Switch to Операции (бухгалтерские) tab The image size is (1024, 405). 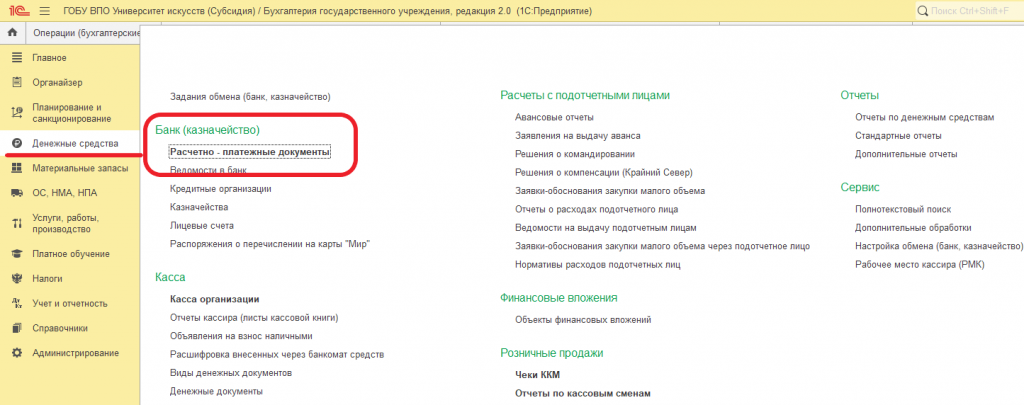point(86,33)
